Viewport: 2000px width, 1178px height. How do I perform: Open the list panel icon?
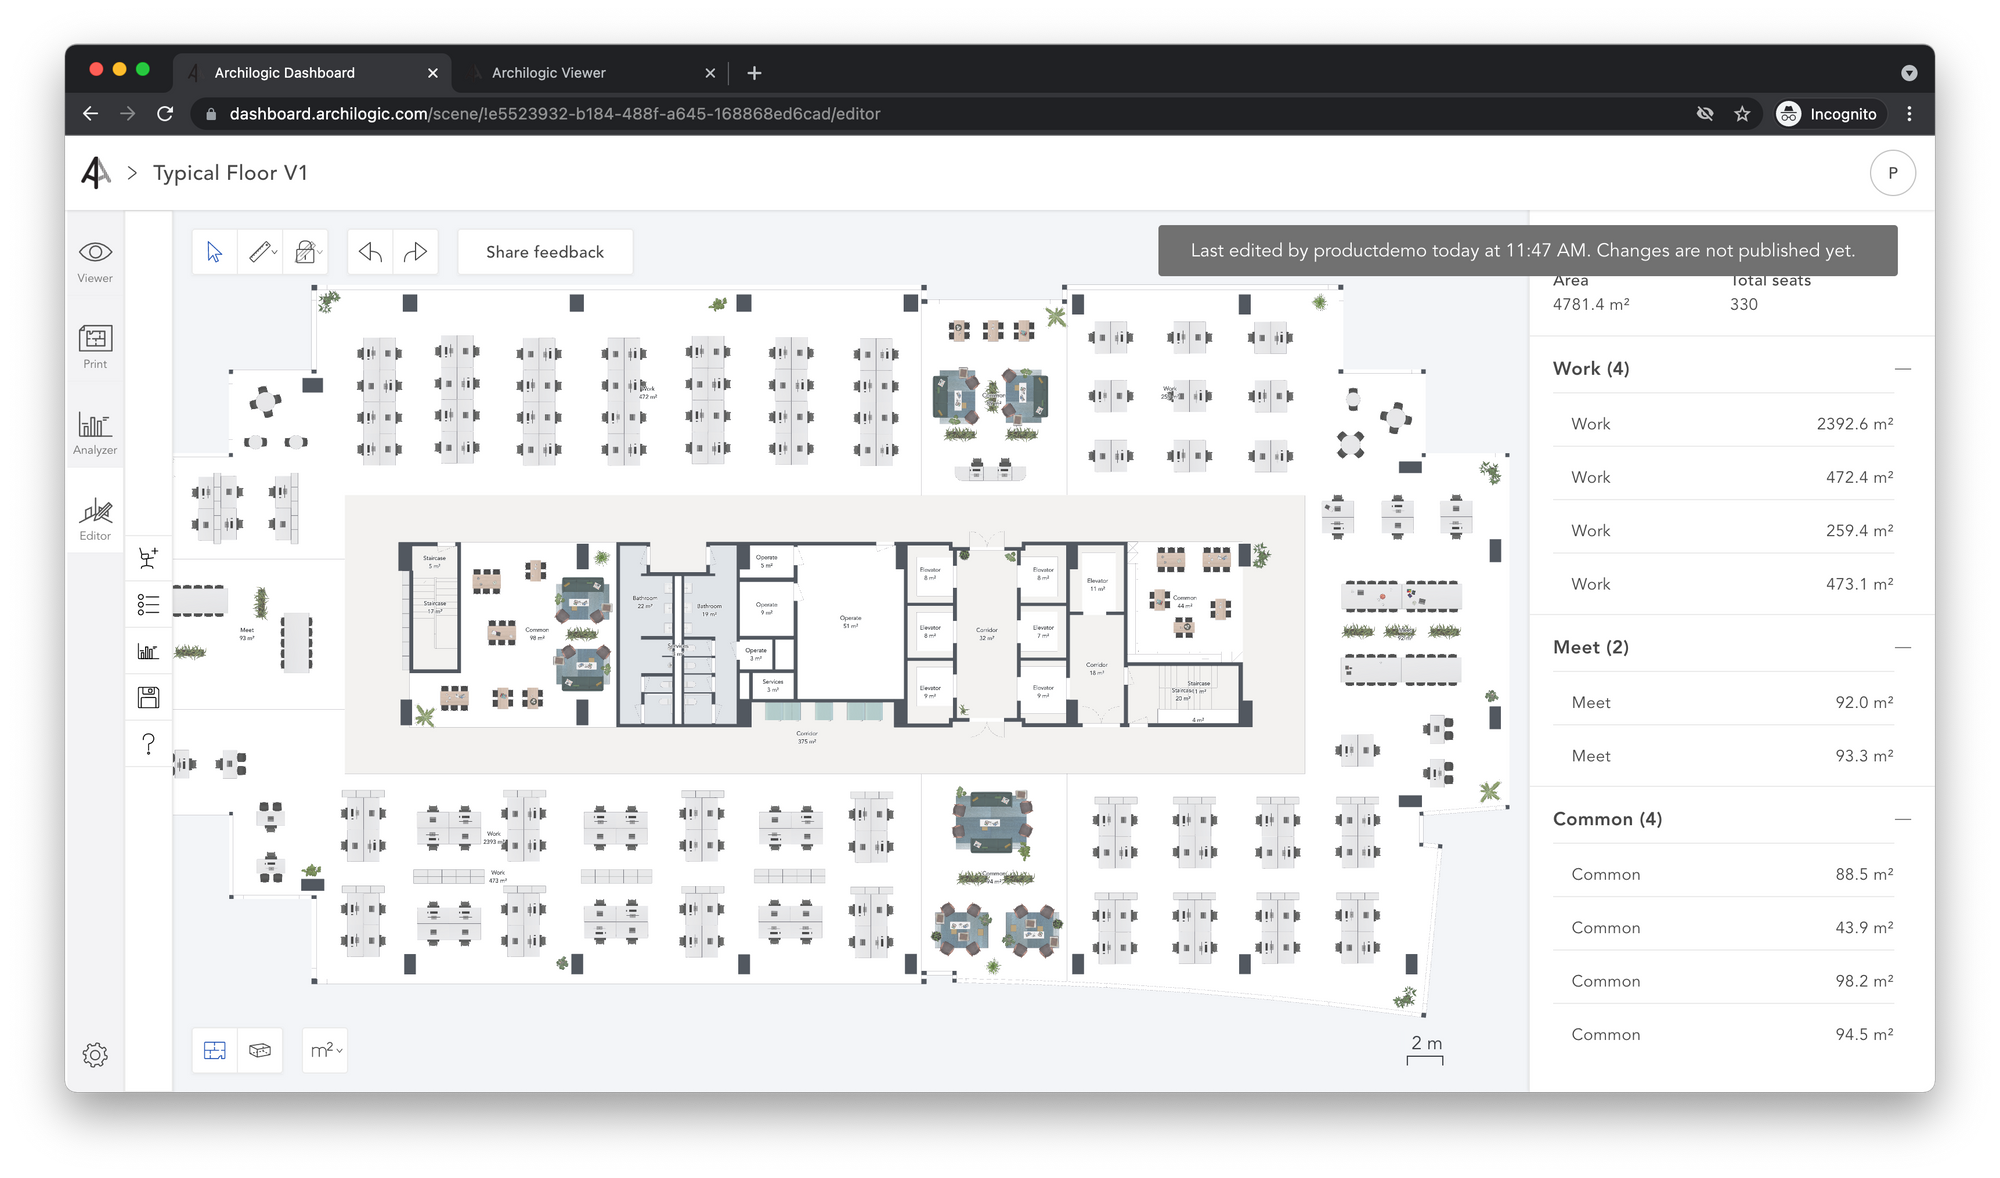tap(148, 604)
